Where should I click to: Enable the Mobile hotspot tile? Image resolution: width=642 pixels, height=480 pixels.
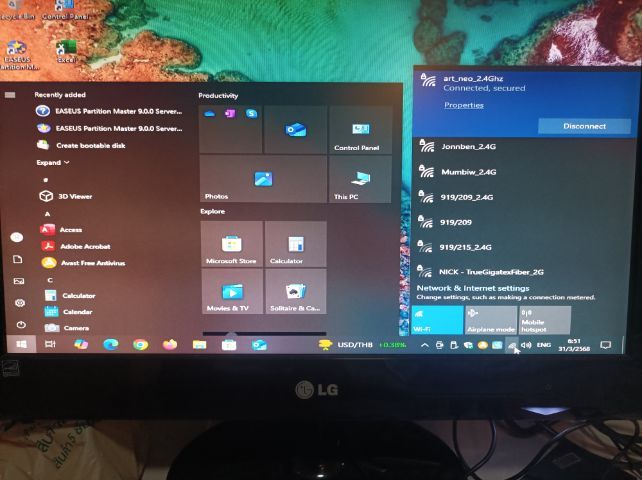[x=545, y=320]
